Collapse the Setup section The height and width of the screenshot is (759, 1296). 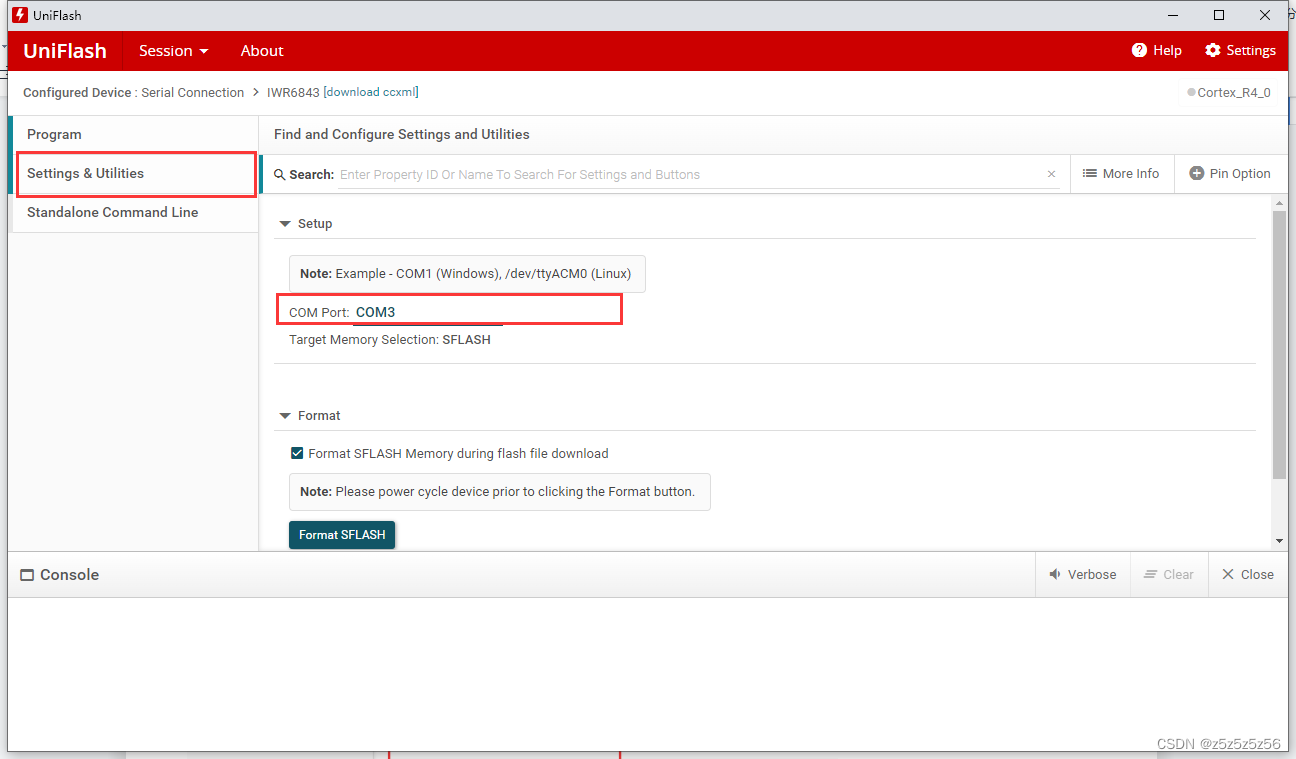[285, 224]
